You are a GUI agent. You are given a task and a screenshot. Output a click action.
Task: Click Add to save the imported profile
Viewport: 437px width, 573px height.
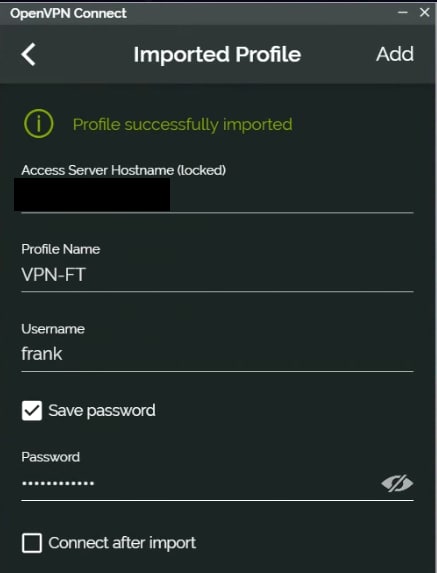tap(395, 54)
